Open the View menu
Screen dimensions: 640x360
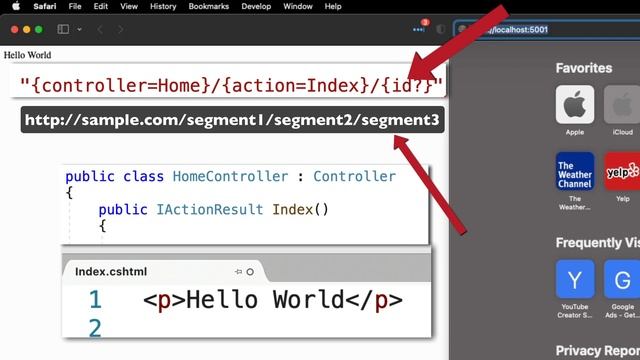coord(129,6)
